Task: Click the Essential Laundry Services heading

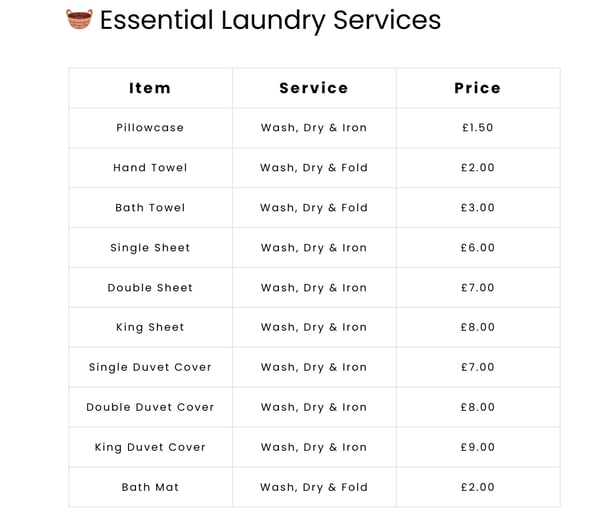Action: pos(270,20)
